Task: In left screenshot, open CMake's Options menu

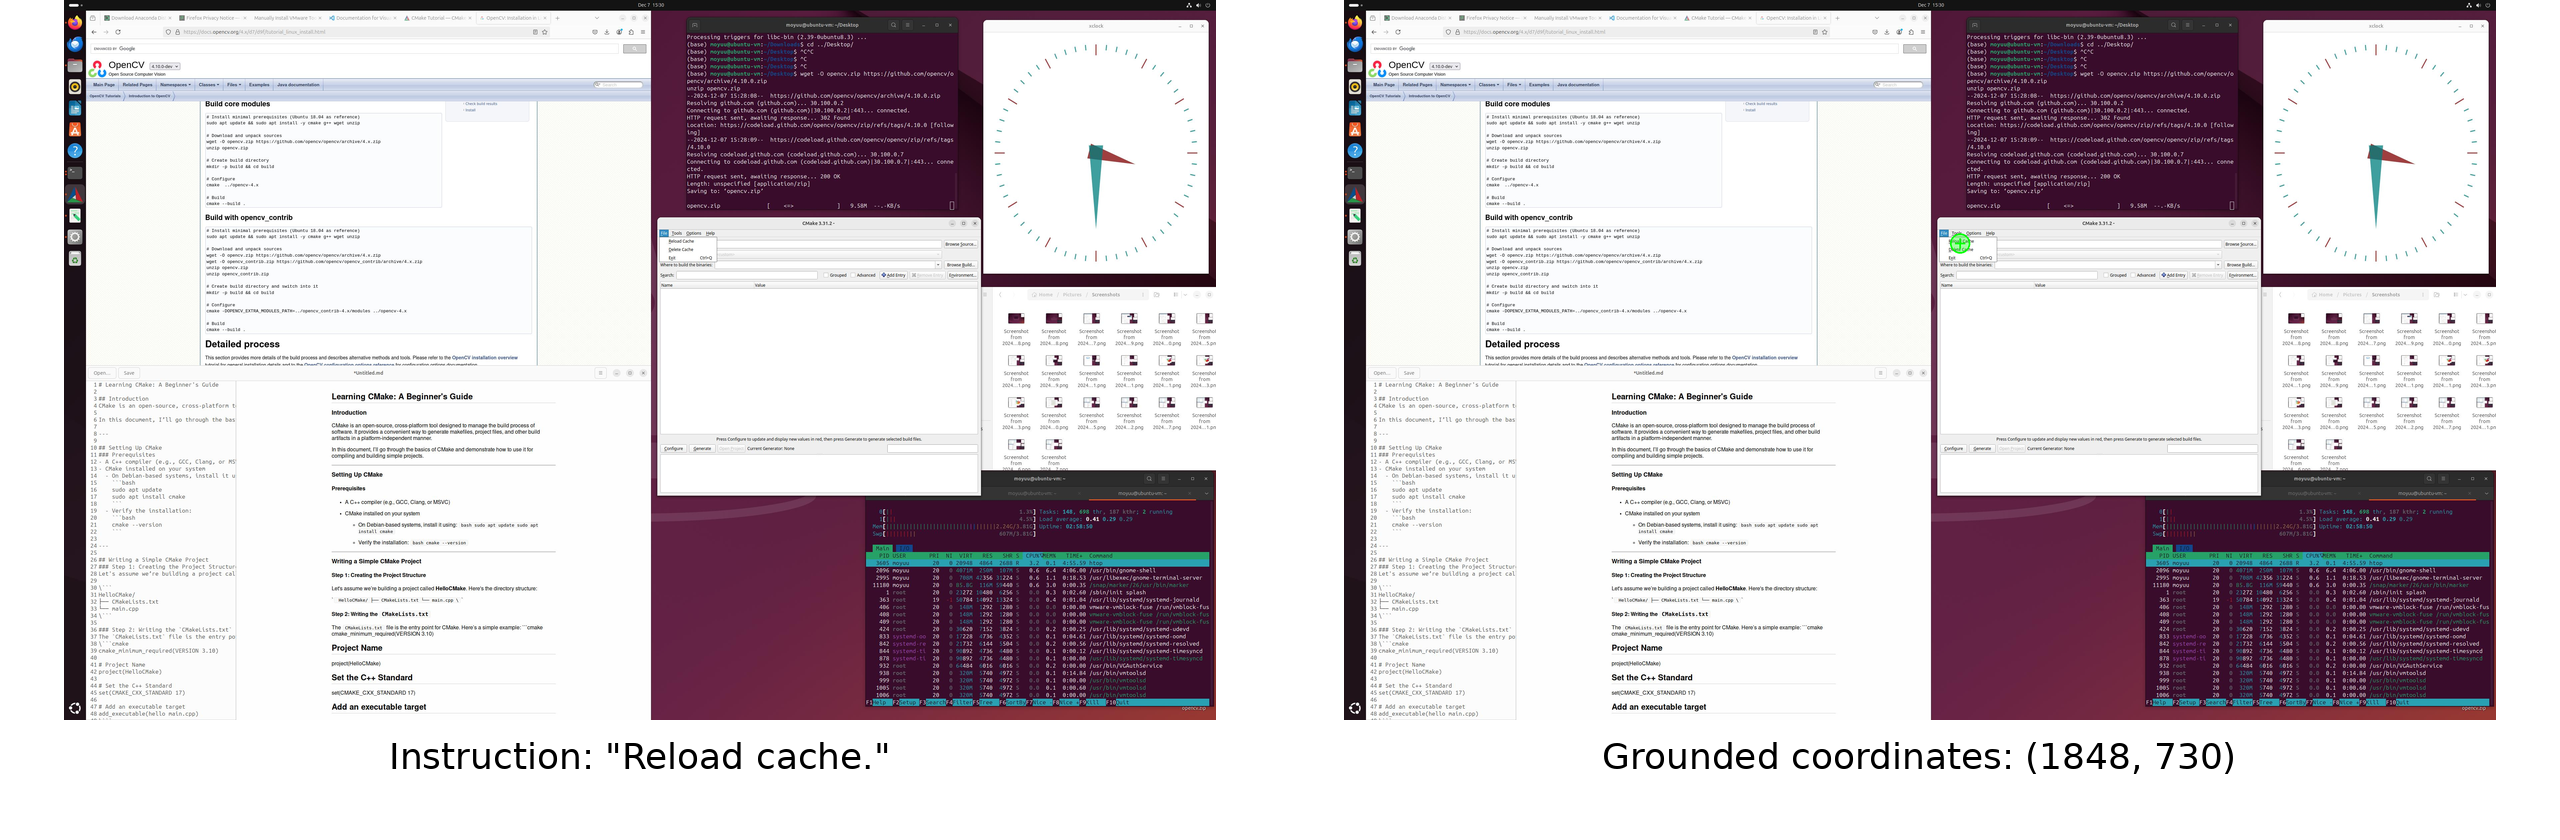Action: tap(694, 233)
